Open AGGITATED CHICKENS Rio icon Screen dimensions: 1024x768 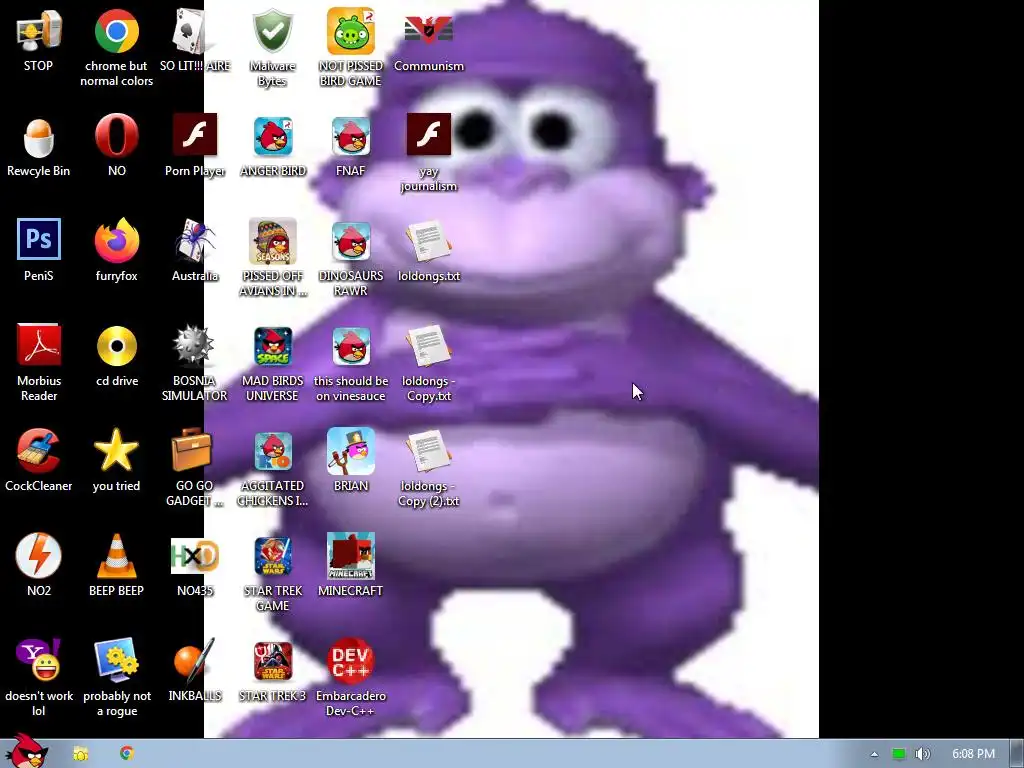pos(273,451)
